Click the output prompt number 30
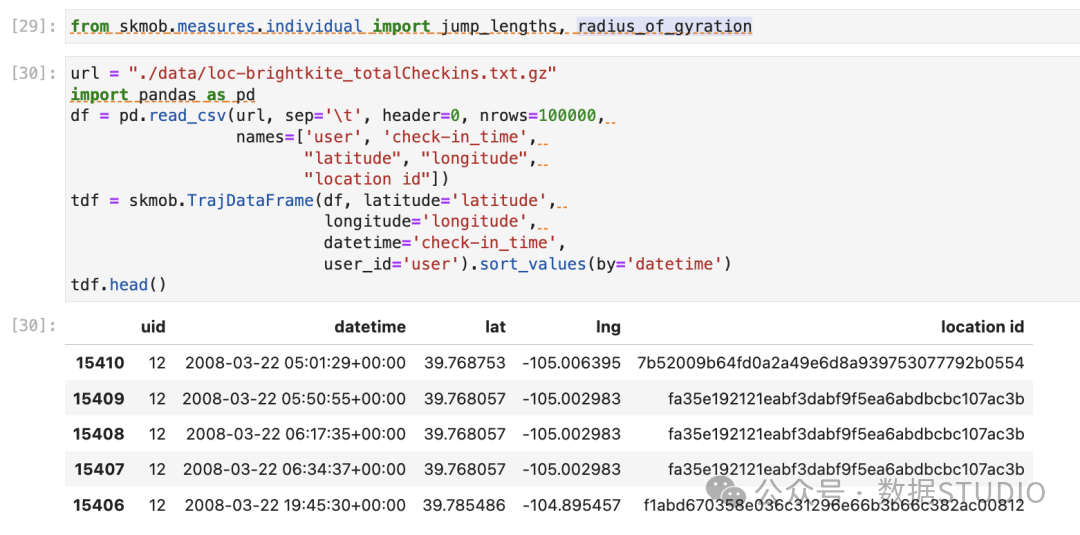This screenshot has height=535, width=1080. coord(34,326)
